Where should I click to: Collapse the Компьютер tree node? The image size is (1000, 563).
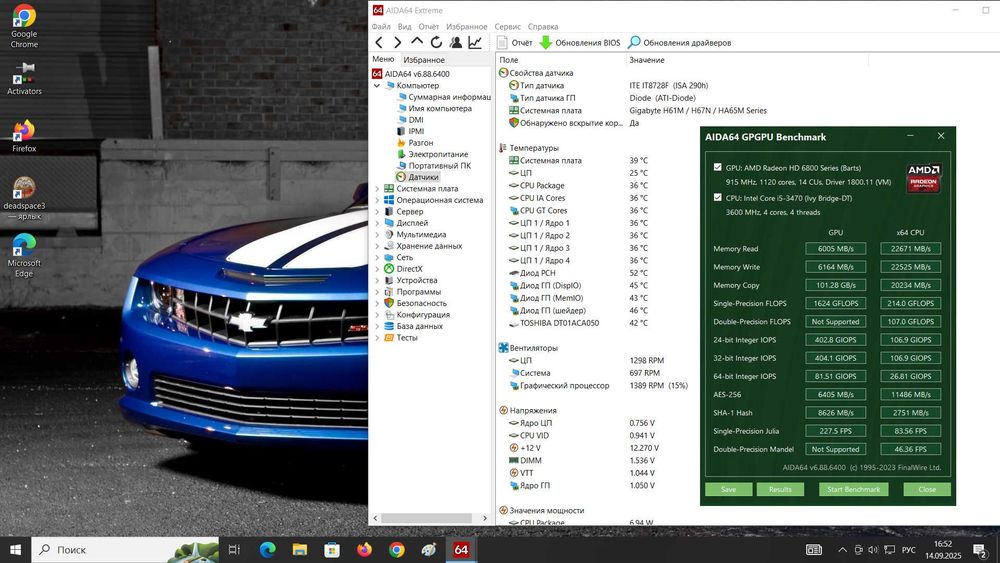tap(377, 85)
